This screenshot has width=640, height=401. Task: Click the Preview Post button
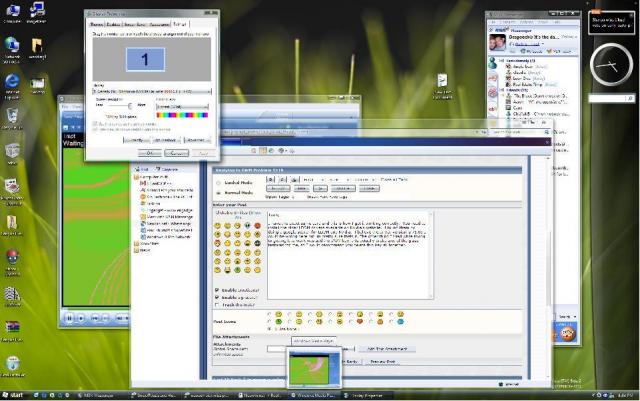point(382,361)
